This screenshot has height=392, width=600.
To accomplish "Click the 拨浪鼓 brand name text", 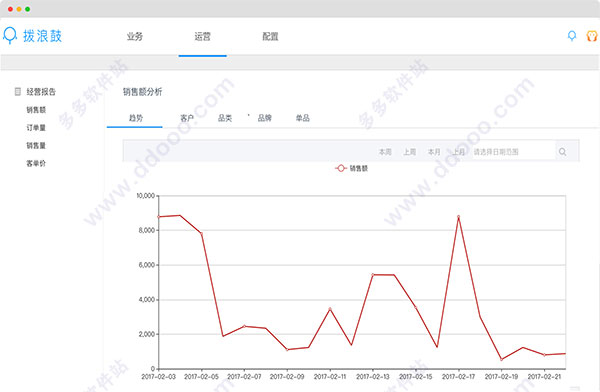I will (42, 36).
